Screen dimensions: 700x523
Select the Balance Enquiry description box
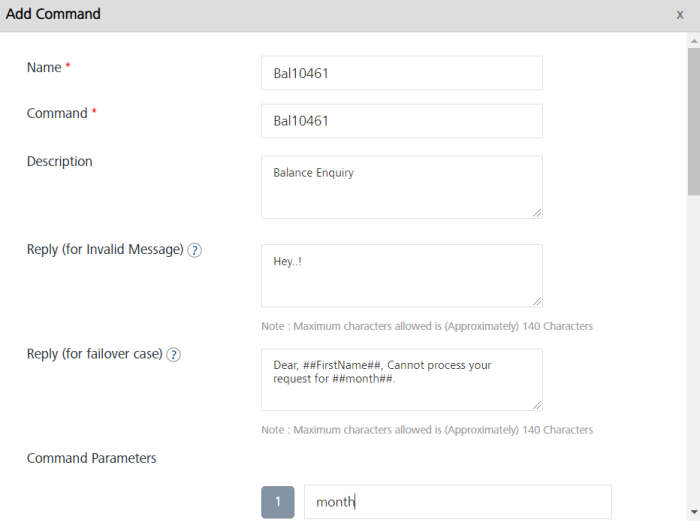point(401,187)
